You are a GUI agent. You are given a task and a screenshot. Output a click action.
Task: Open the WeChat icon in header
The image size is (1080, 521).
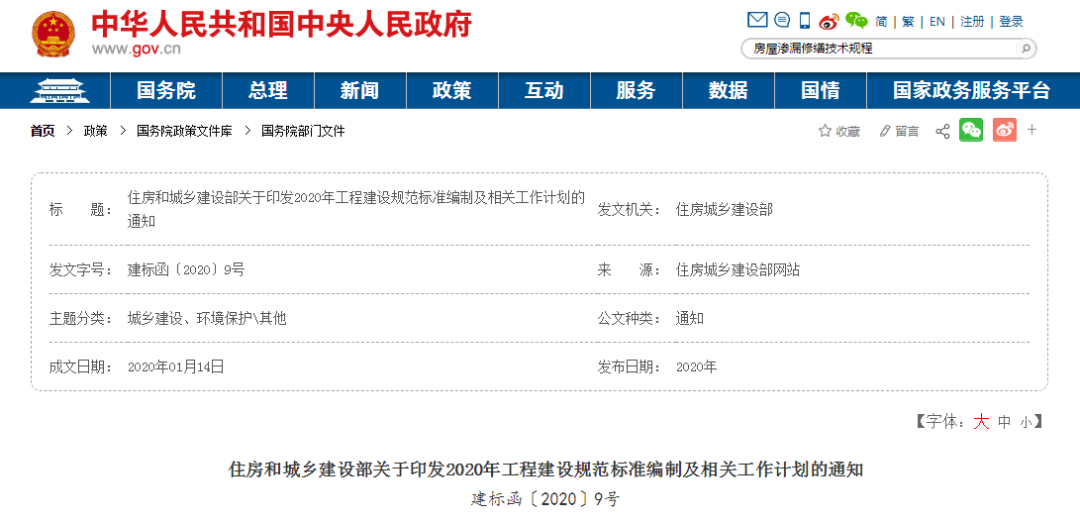point(856,21)
